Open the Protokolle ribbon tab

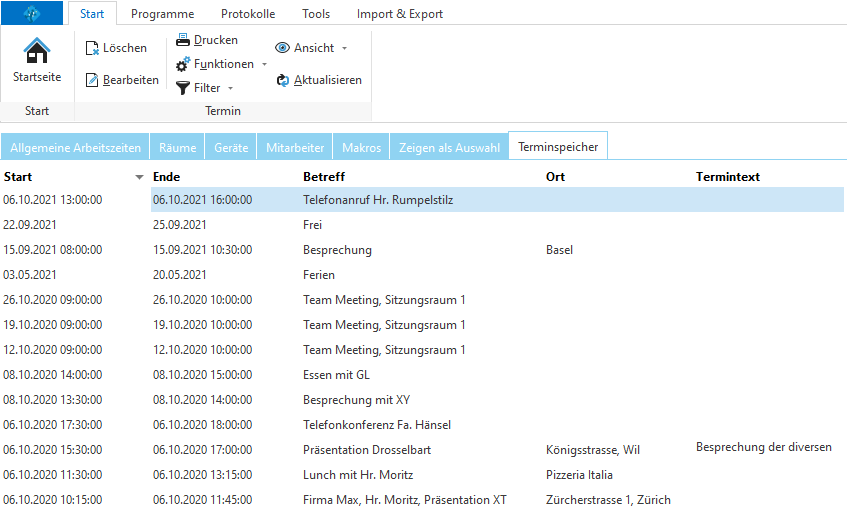pyautogui.click(x=248, y=14)
